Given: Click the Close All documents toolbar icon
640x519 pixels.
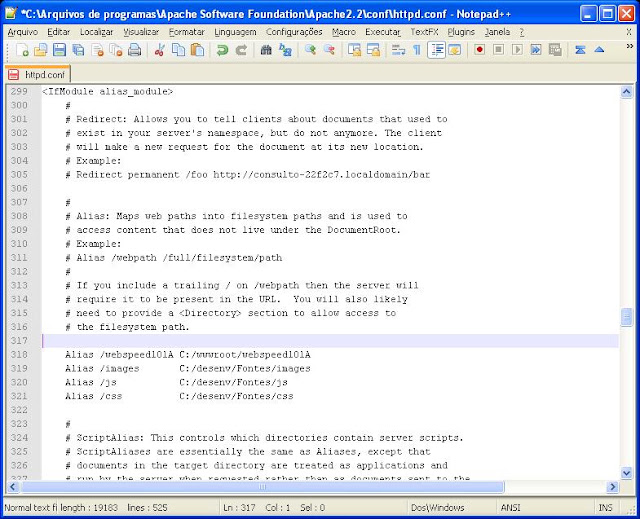Looking at the screenshot, I should point(116,50).
